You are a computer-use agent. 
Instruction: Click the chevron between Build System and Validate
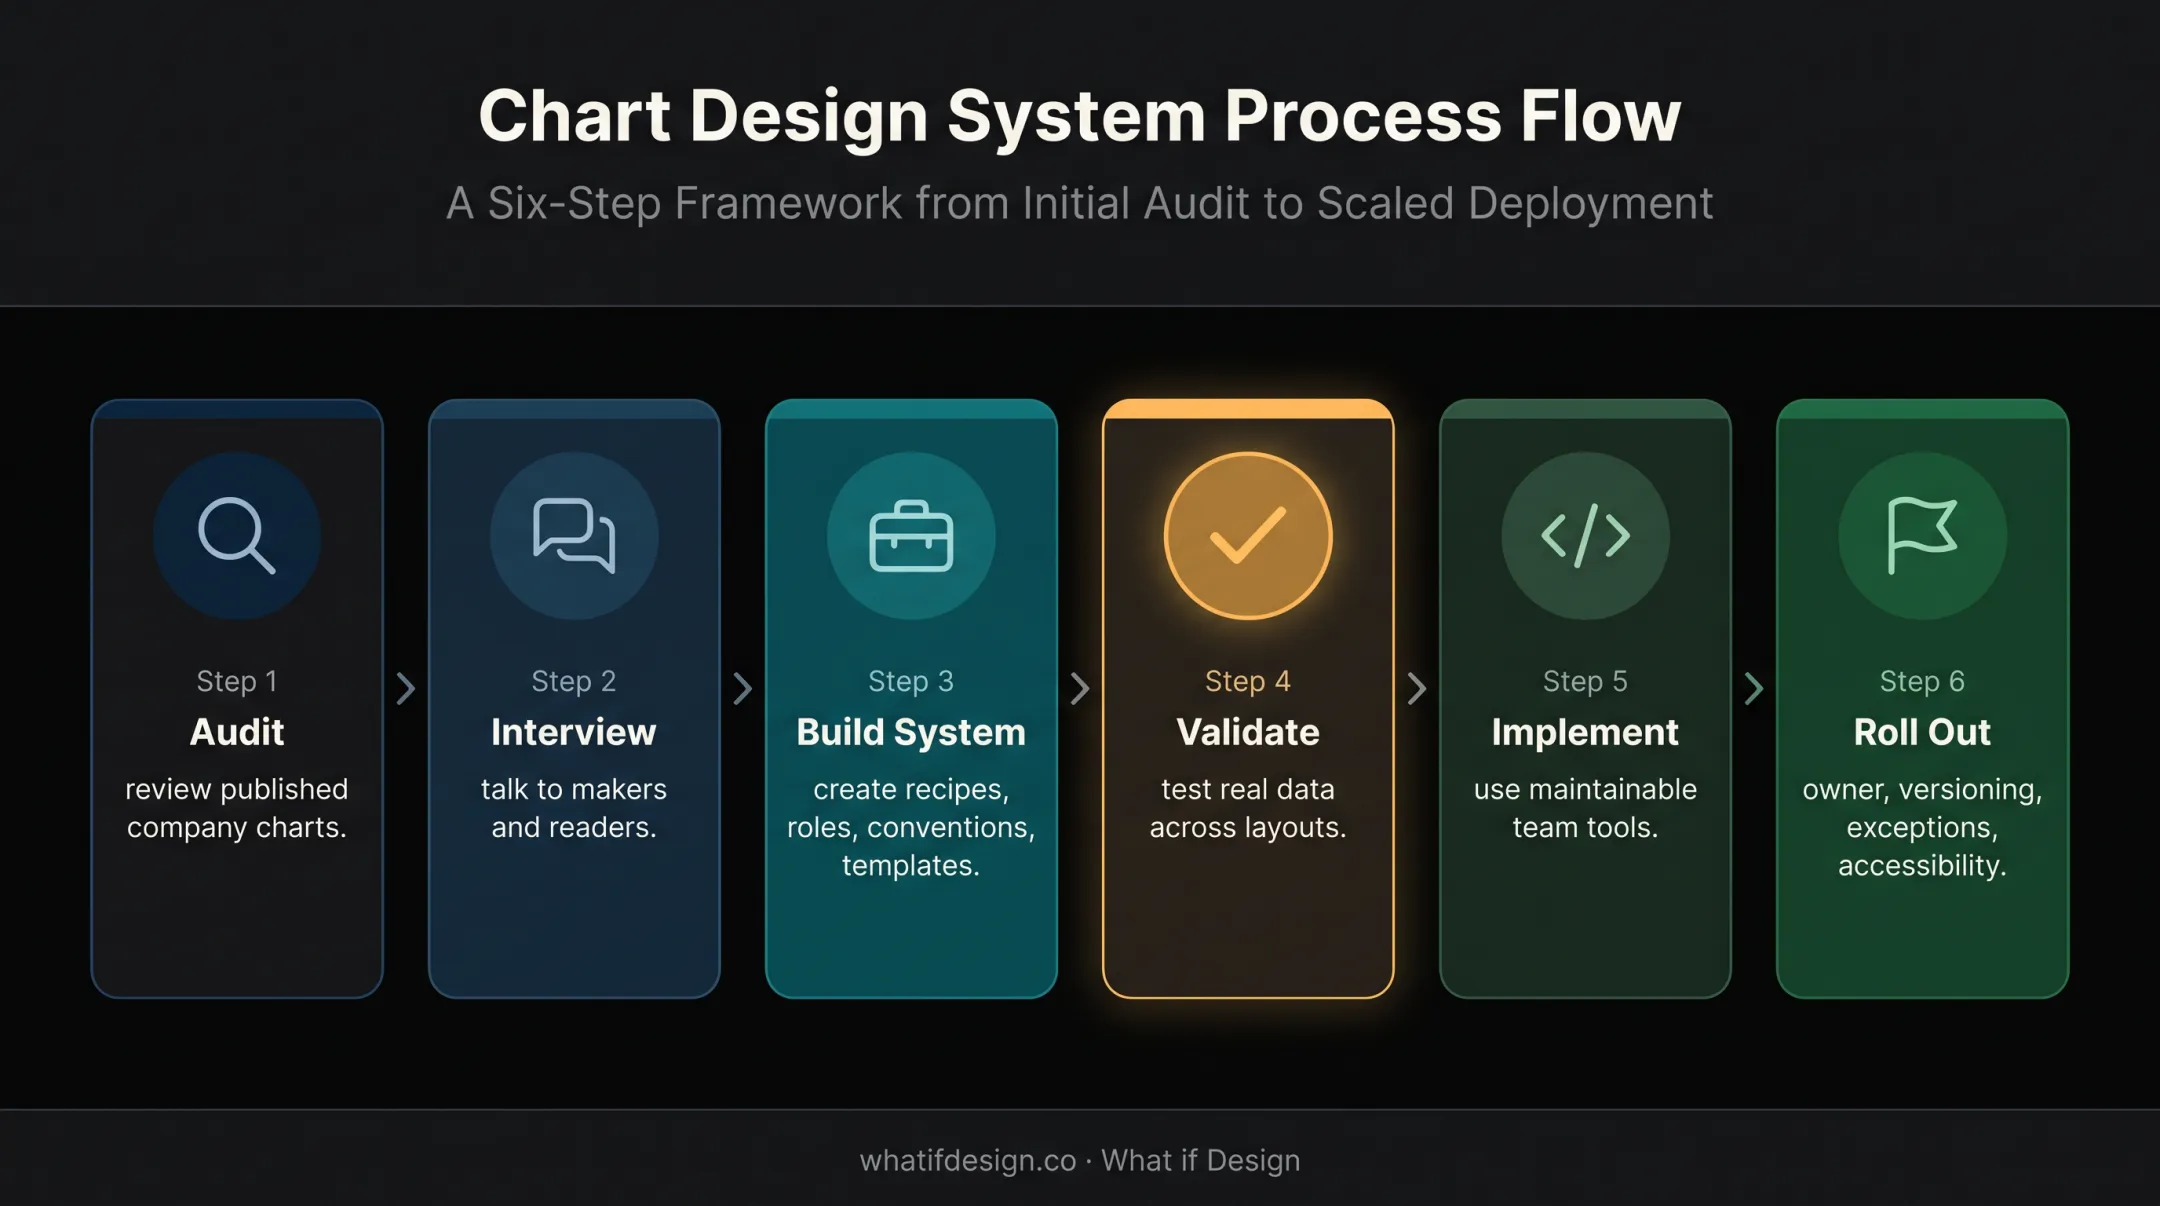[1079, 688]
